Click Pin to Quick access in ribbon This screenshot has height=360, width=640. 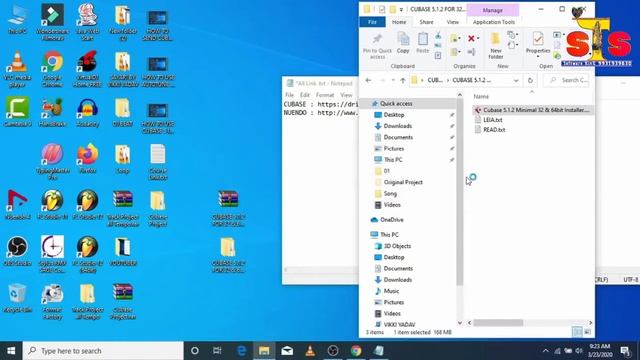[377, 46]
